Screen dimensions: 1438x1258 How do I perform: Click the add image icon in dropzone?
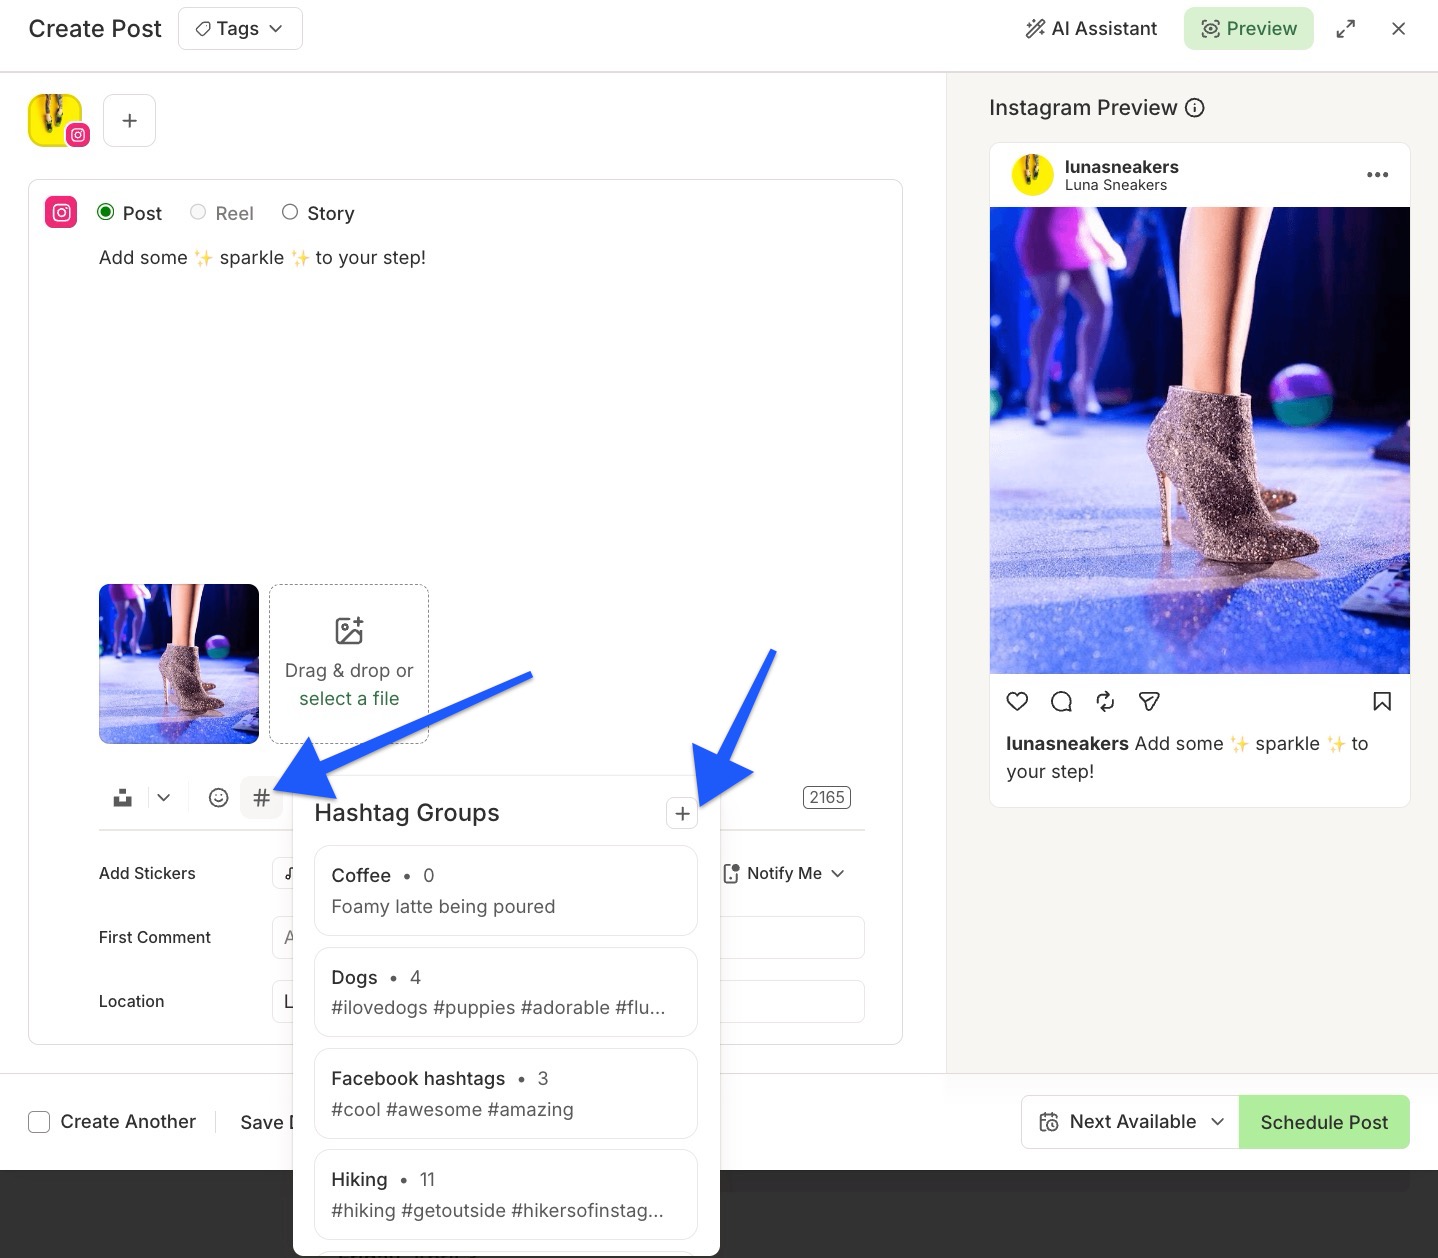pos(349,631)
